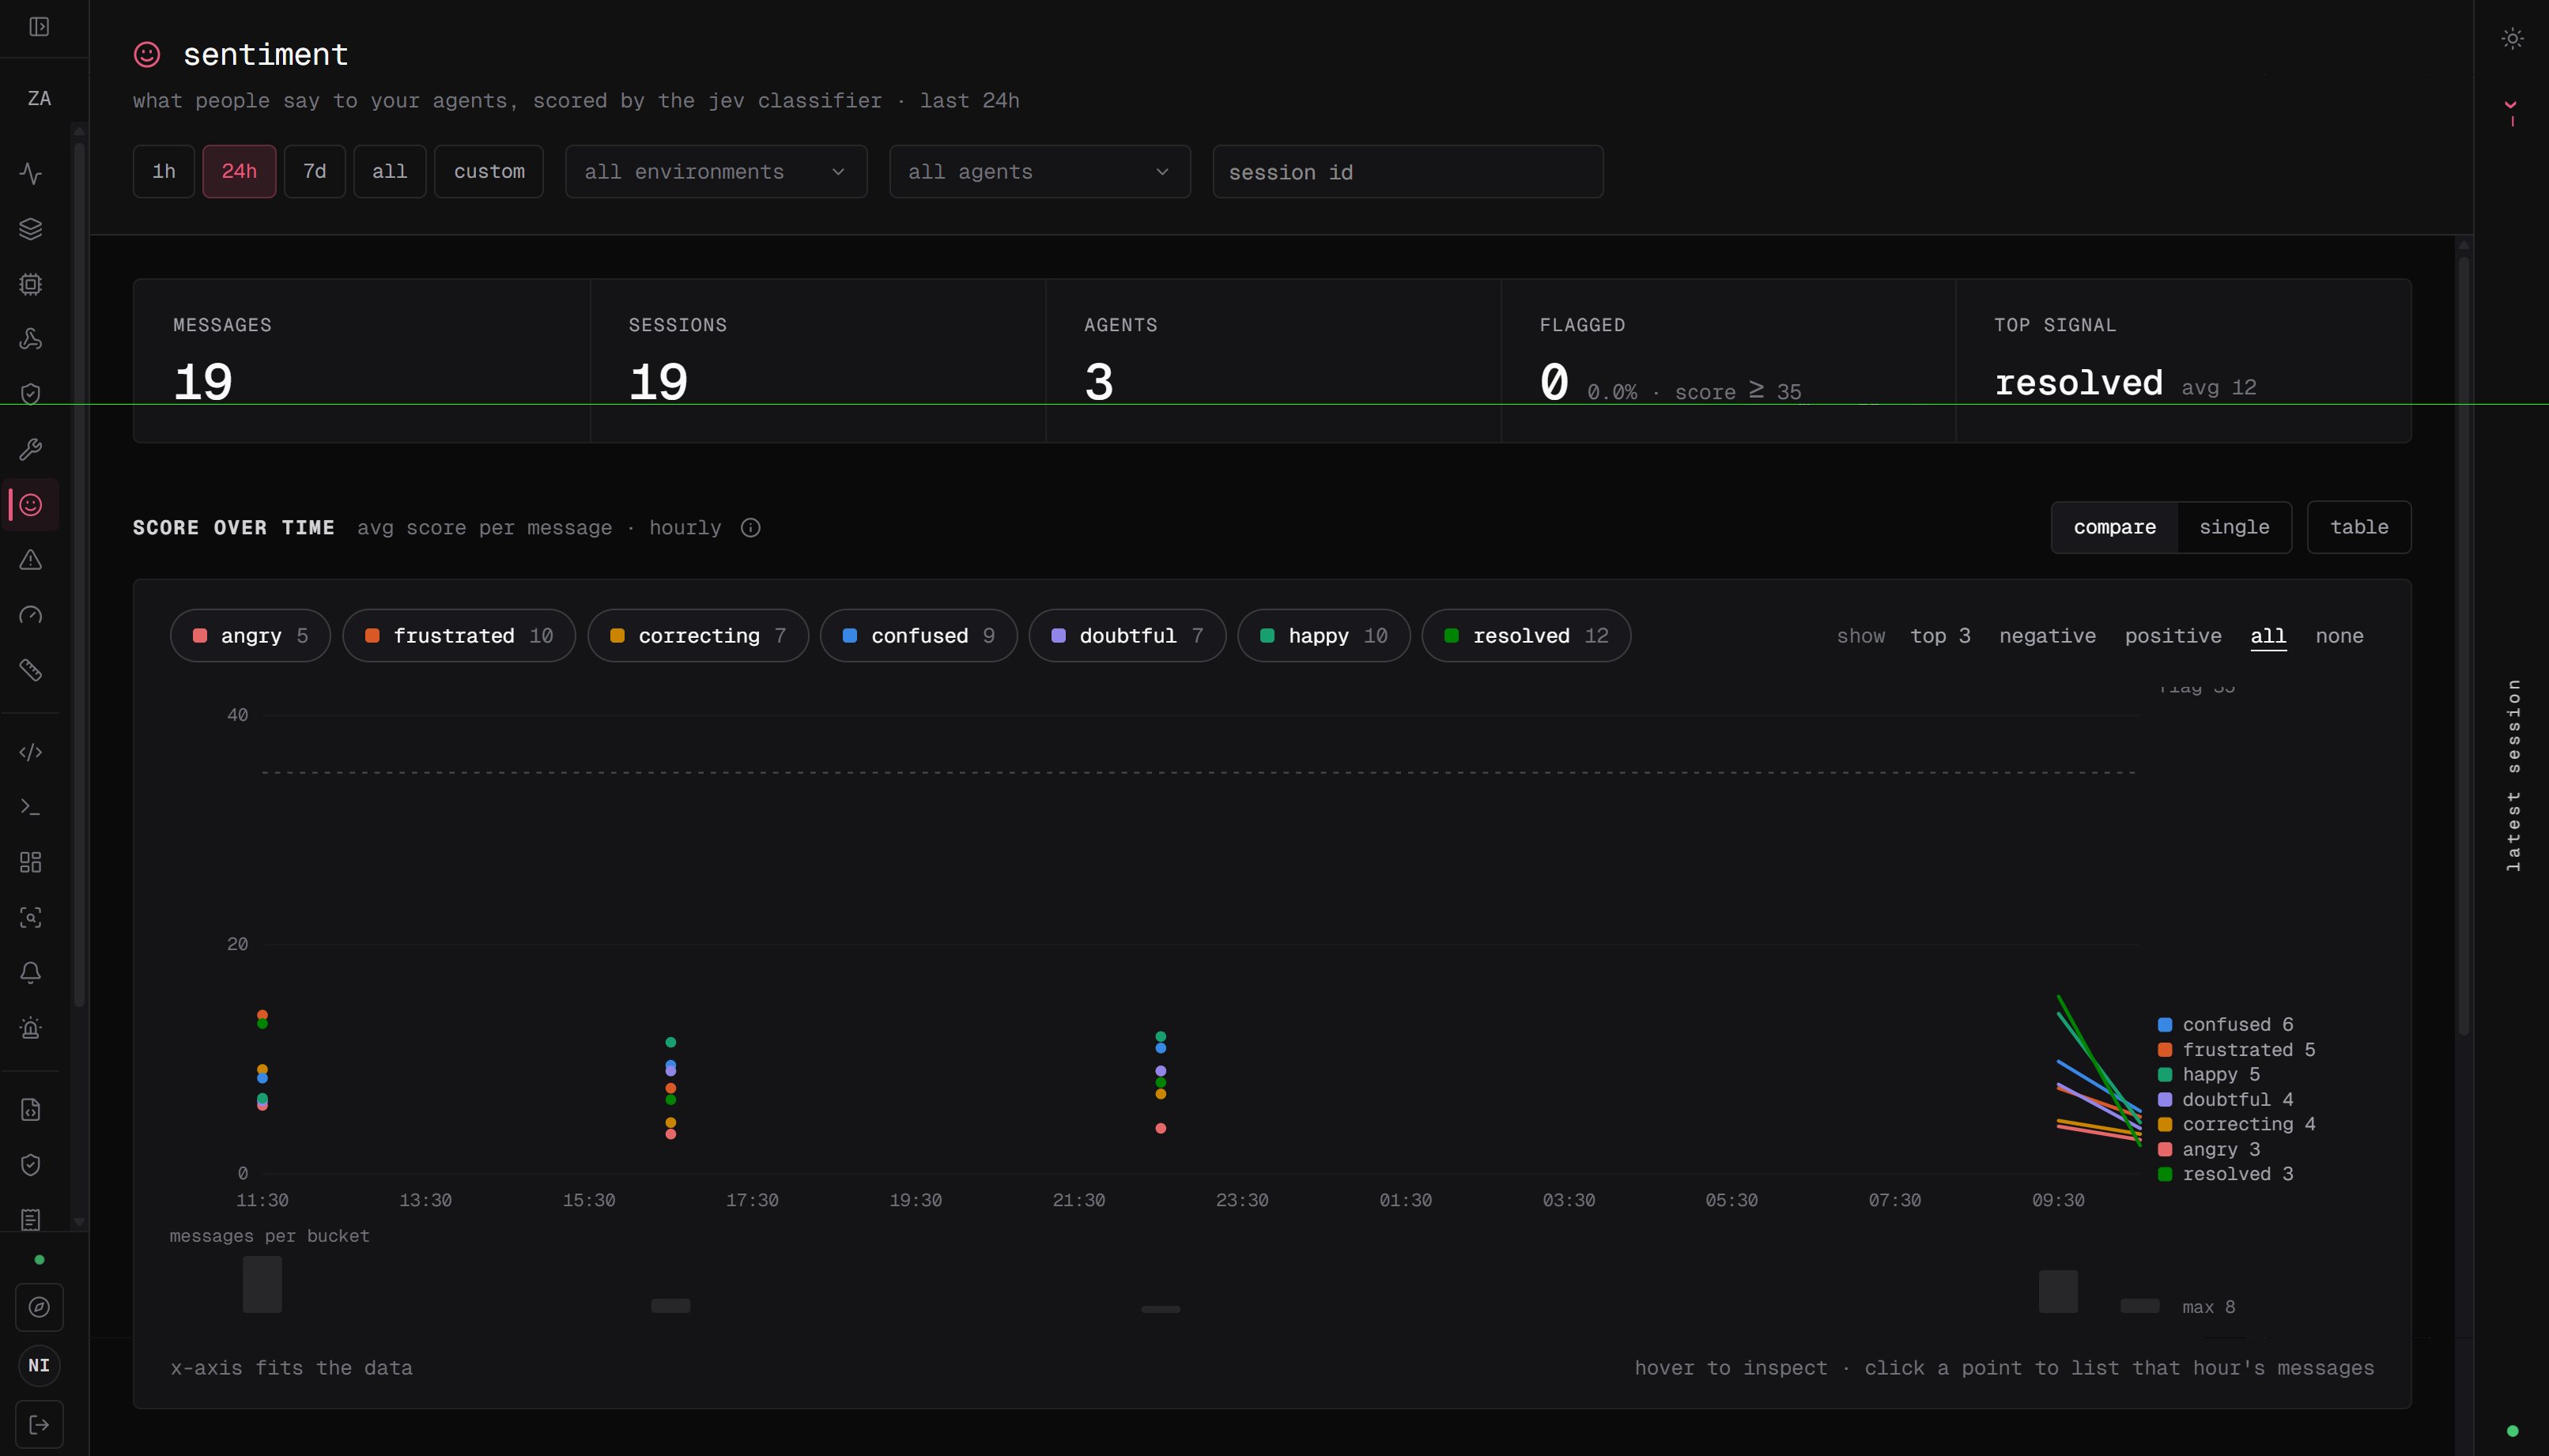Viewport: 2549px width, 1456px height.
Task: Click the logout icon at sidebar bottom
Action: [x=39, y=1424]
